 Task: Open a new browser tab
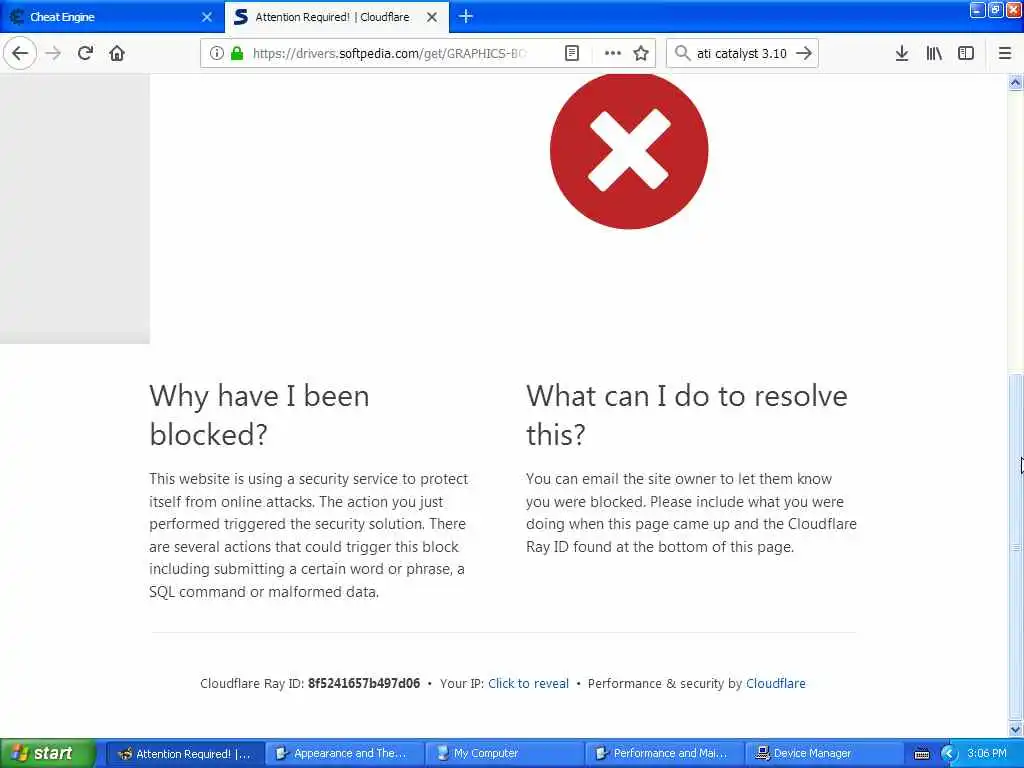(x=466, y=16)
